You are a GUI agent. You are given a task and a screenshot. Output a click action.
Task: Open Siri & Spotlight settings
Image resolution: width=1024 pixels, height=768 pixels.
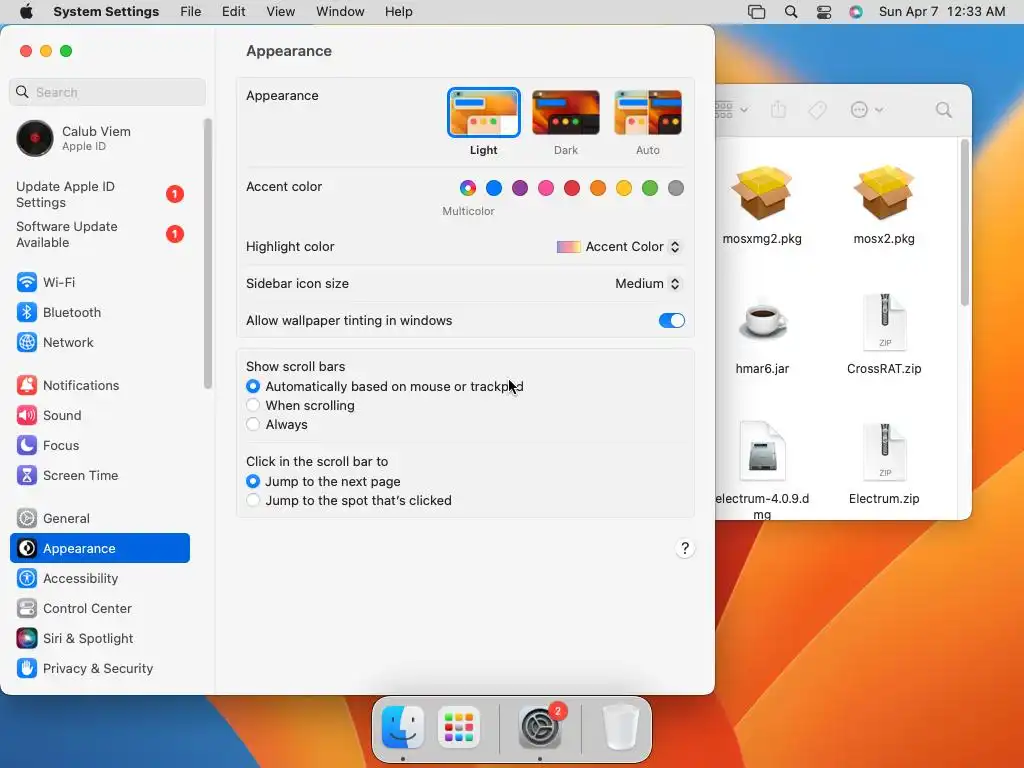(100, 639)
